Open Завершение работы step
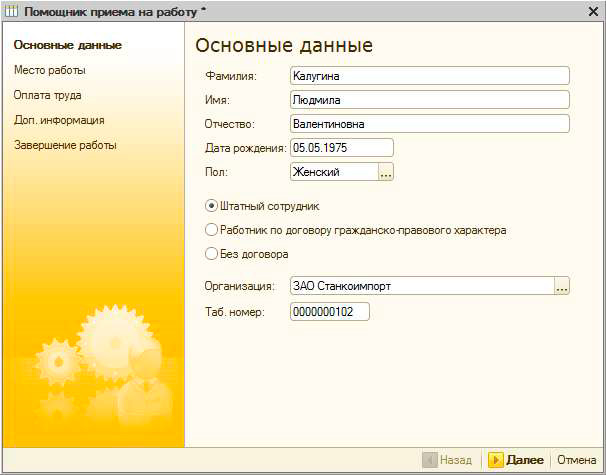This screenshot has width=606, height=475. click(65, 145)
